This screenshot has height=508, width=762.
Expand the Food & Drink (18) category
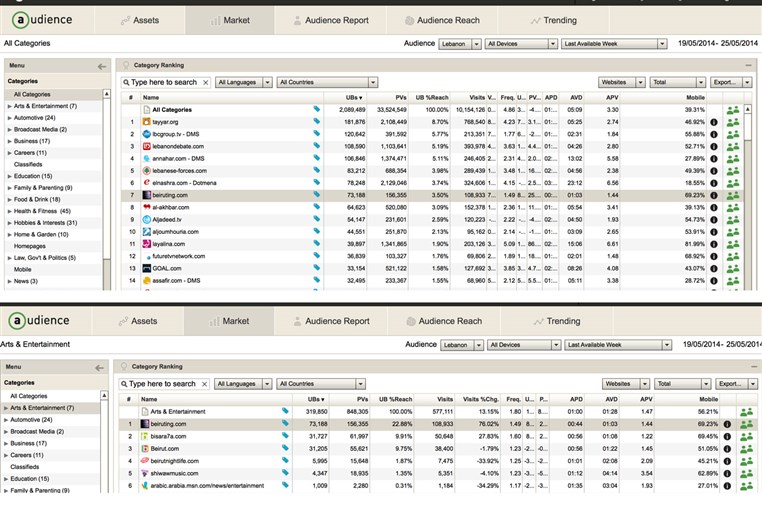pos(9,200)
